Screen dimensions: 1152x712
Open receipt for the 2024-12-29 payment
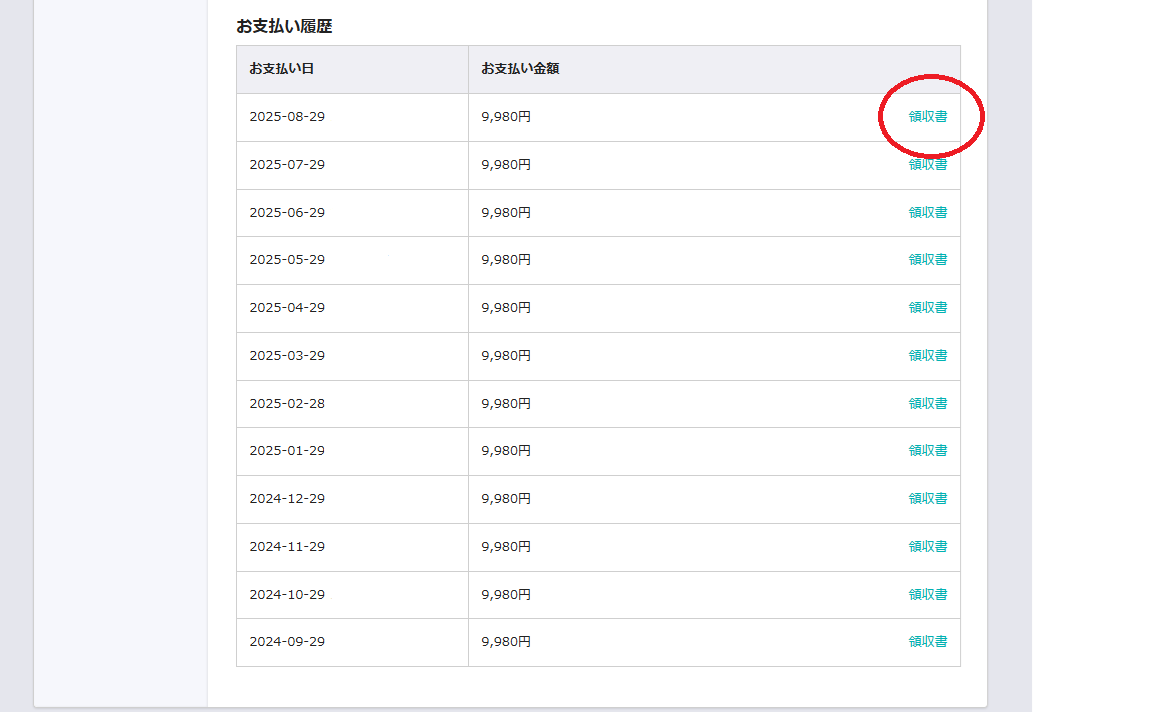[927, 499]
